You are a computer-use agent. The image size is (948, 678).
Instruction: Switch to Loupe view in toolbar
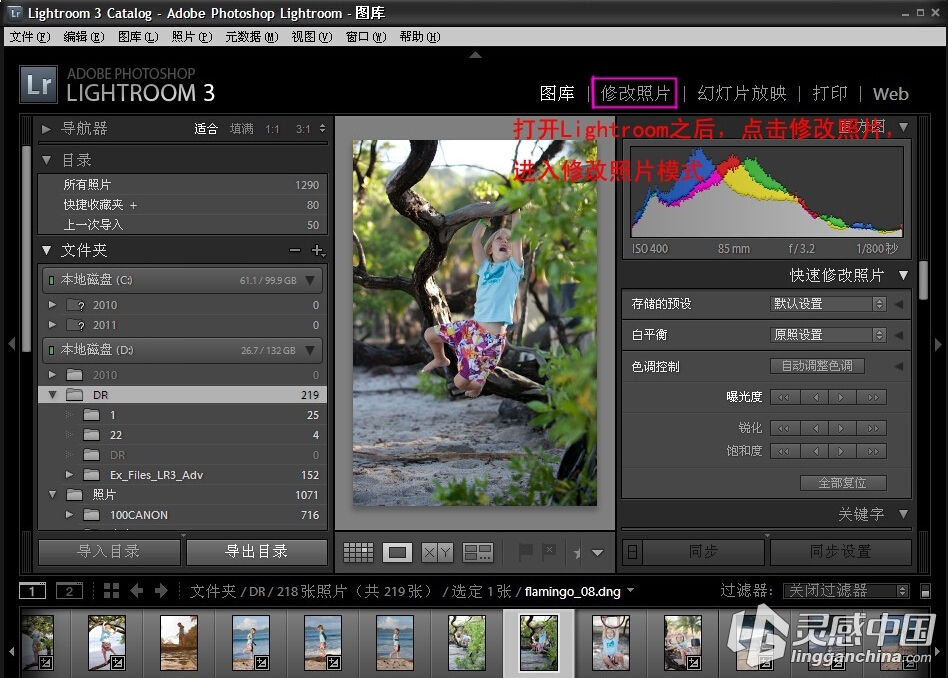click(x=397, y=552)
